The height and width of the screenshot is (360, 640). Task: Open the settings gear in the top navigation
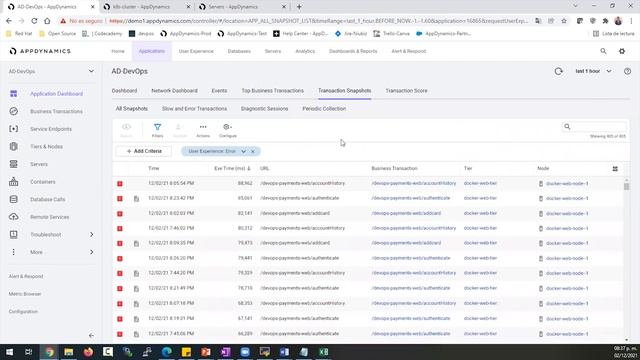[x=622, y=51]
